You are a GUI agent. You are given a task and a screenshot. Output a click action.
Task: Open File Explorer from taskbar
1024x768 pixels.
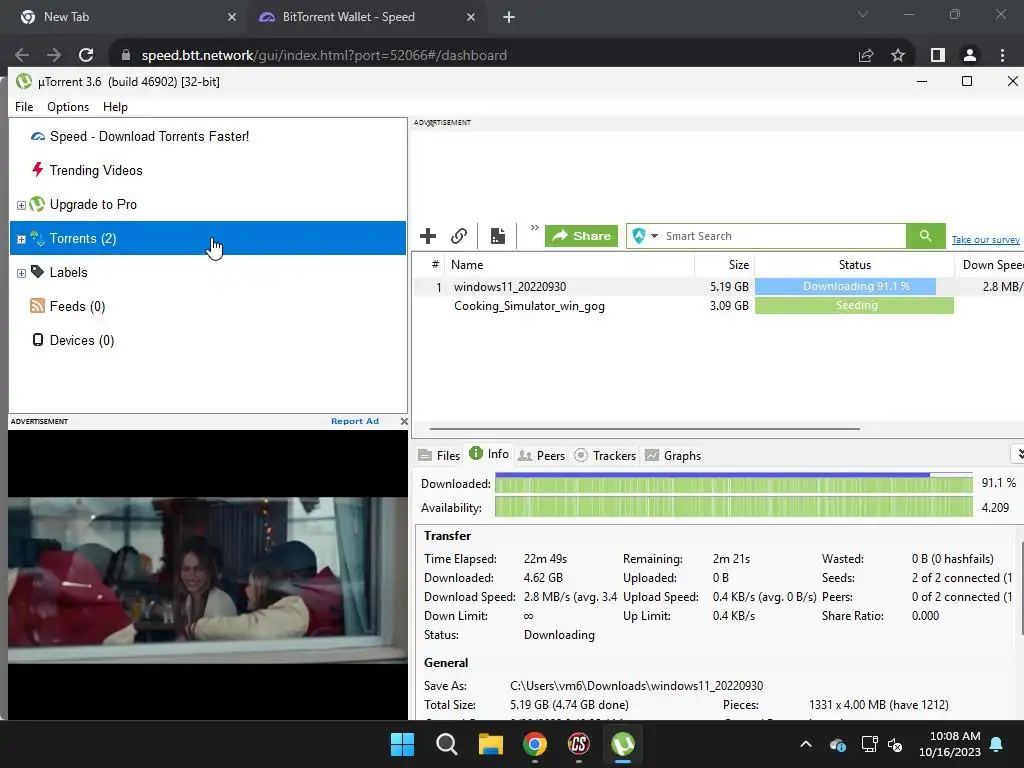[490, 744]
